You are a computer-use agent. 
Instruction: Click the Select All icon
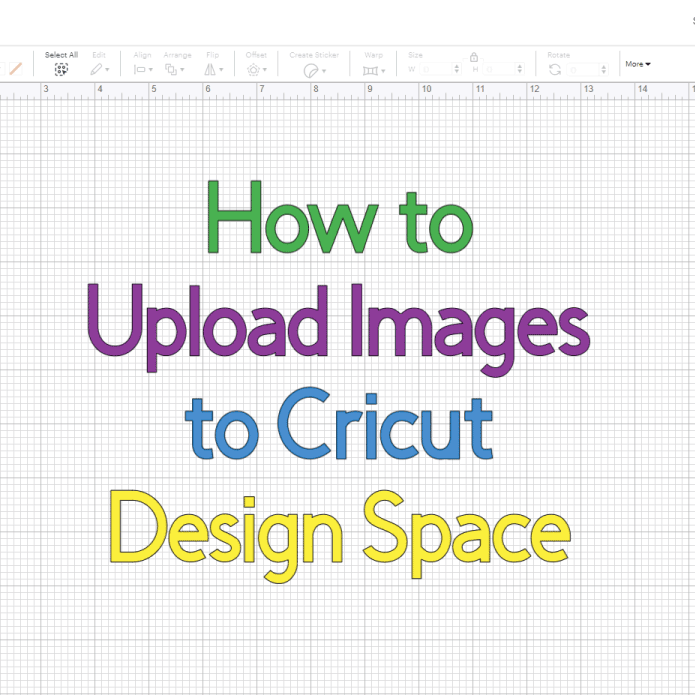[61, 69]
